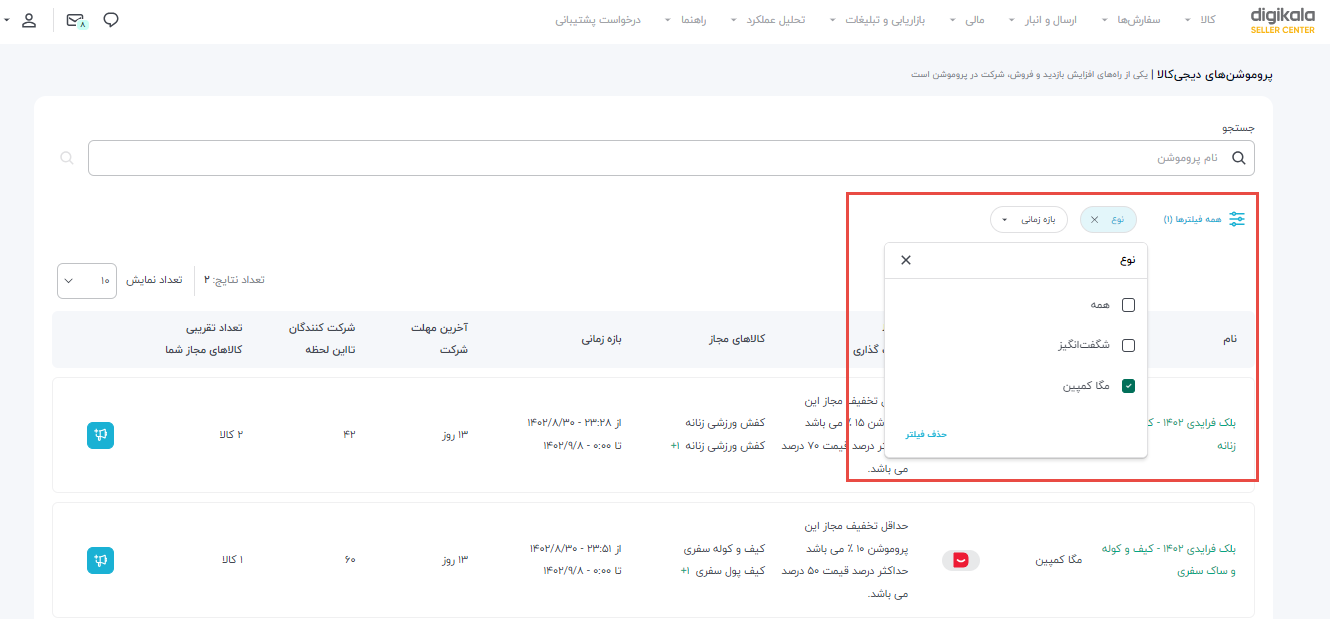Click the magnifier icon inside the search field
Viewport: 1330px width, 619px height.
[x=1239, y=158]
